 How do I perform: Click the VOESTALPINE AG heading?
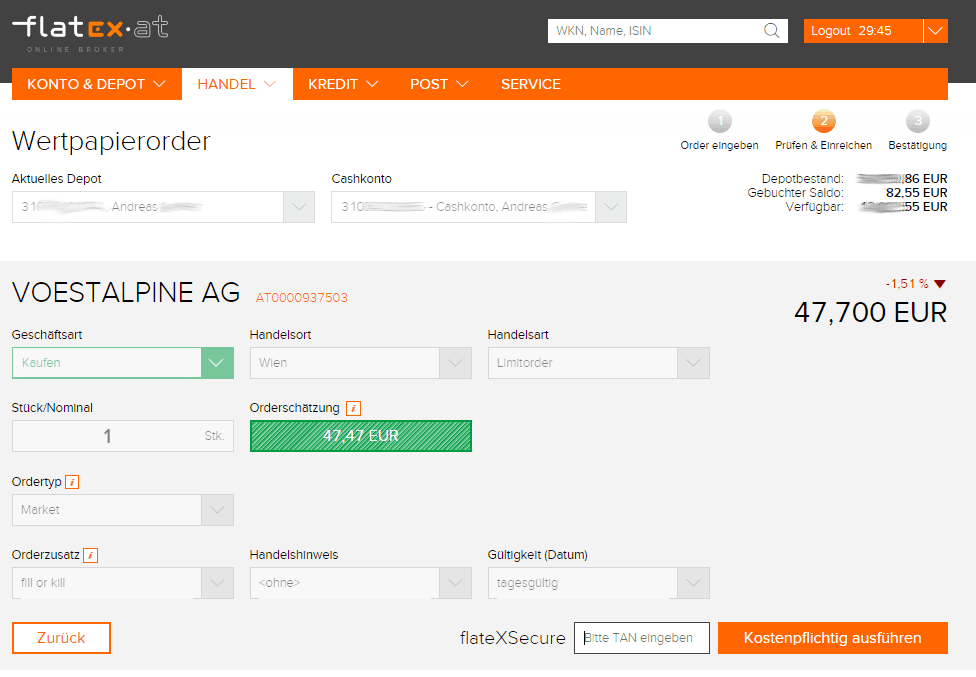tap(126, 292)
